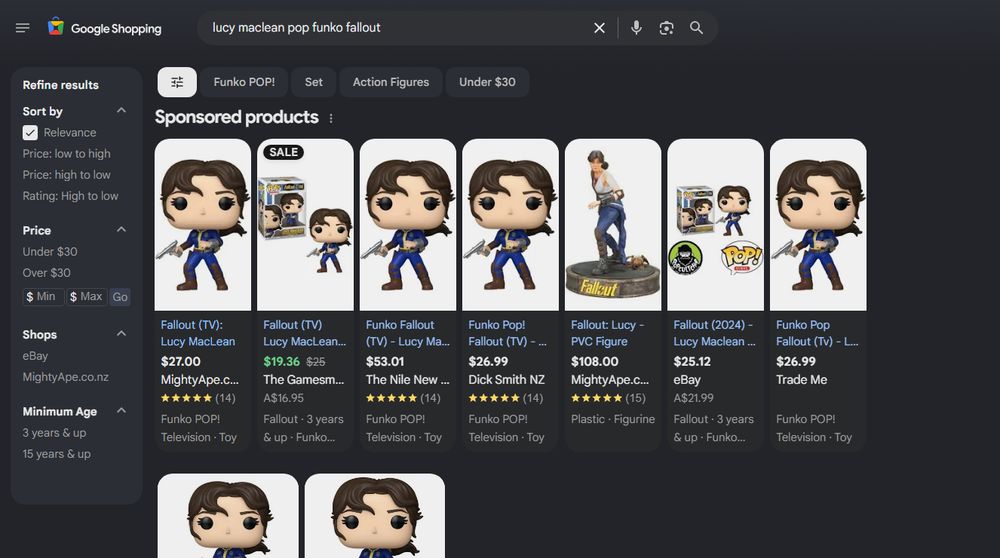Open Sponsored products info menu

(331, 118)
